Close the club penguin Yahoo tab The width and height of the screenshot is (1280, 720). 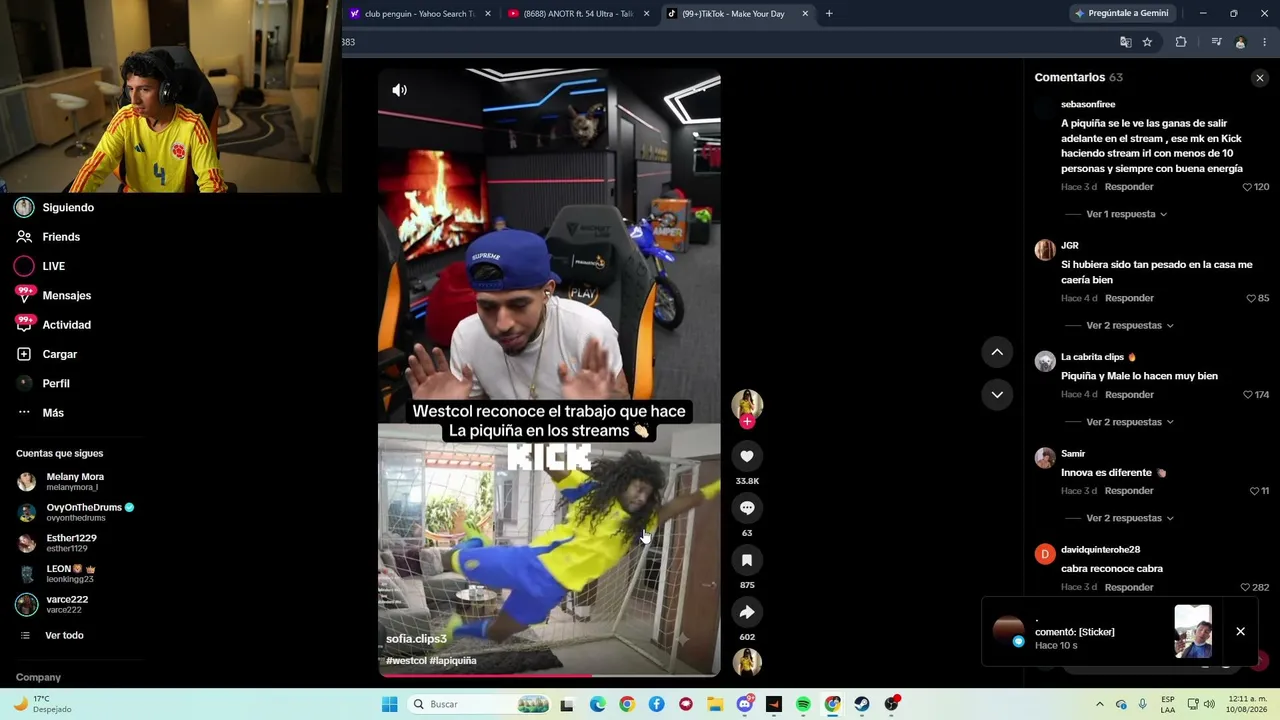point(488,14)
